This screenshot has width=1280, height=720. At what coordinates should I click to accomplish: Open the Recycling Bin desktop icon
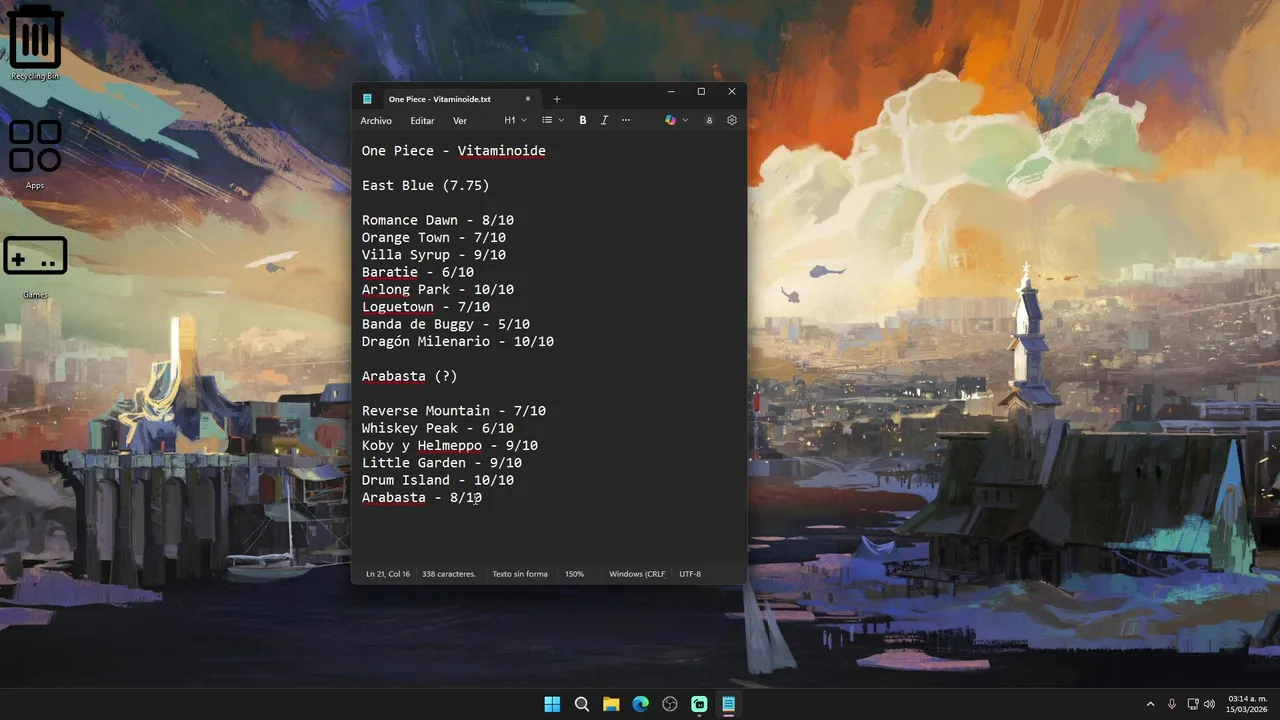(35, 42)
